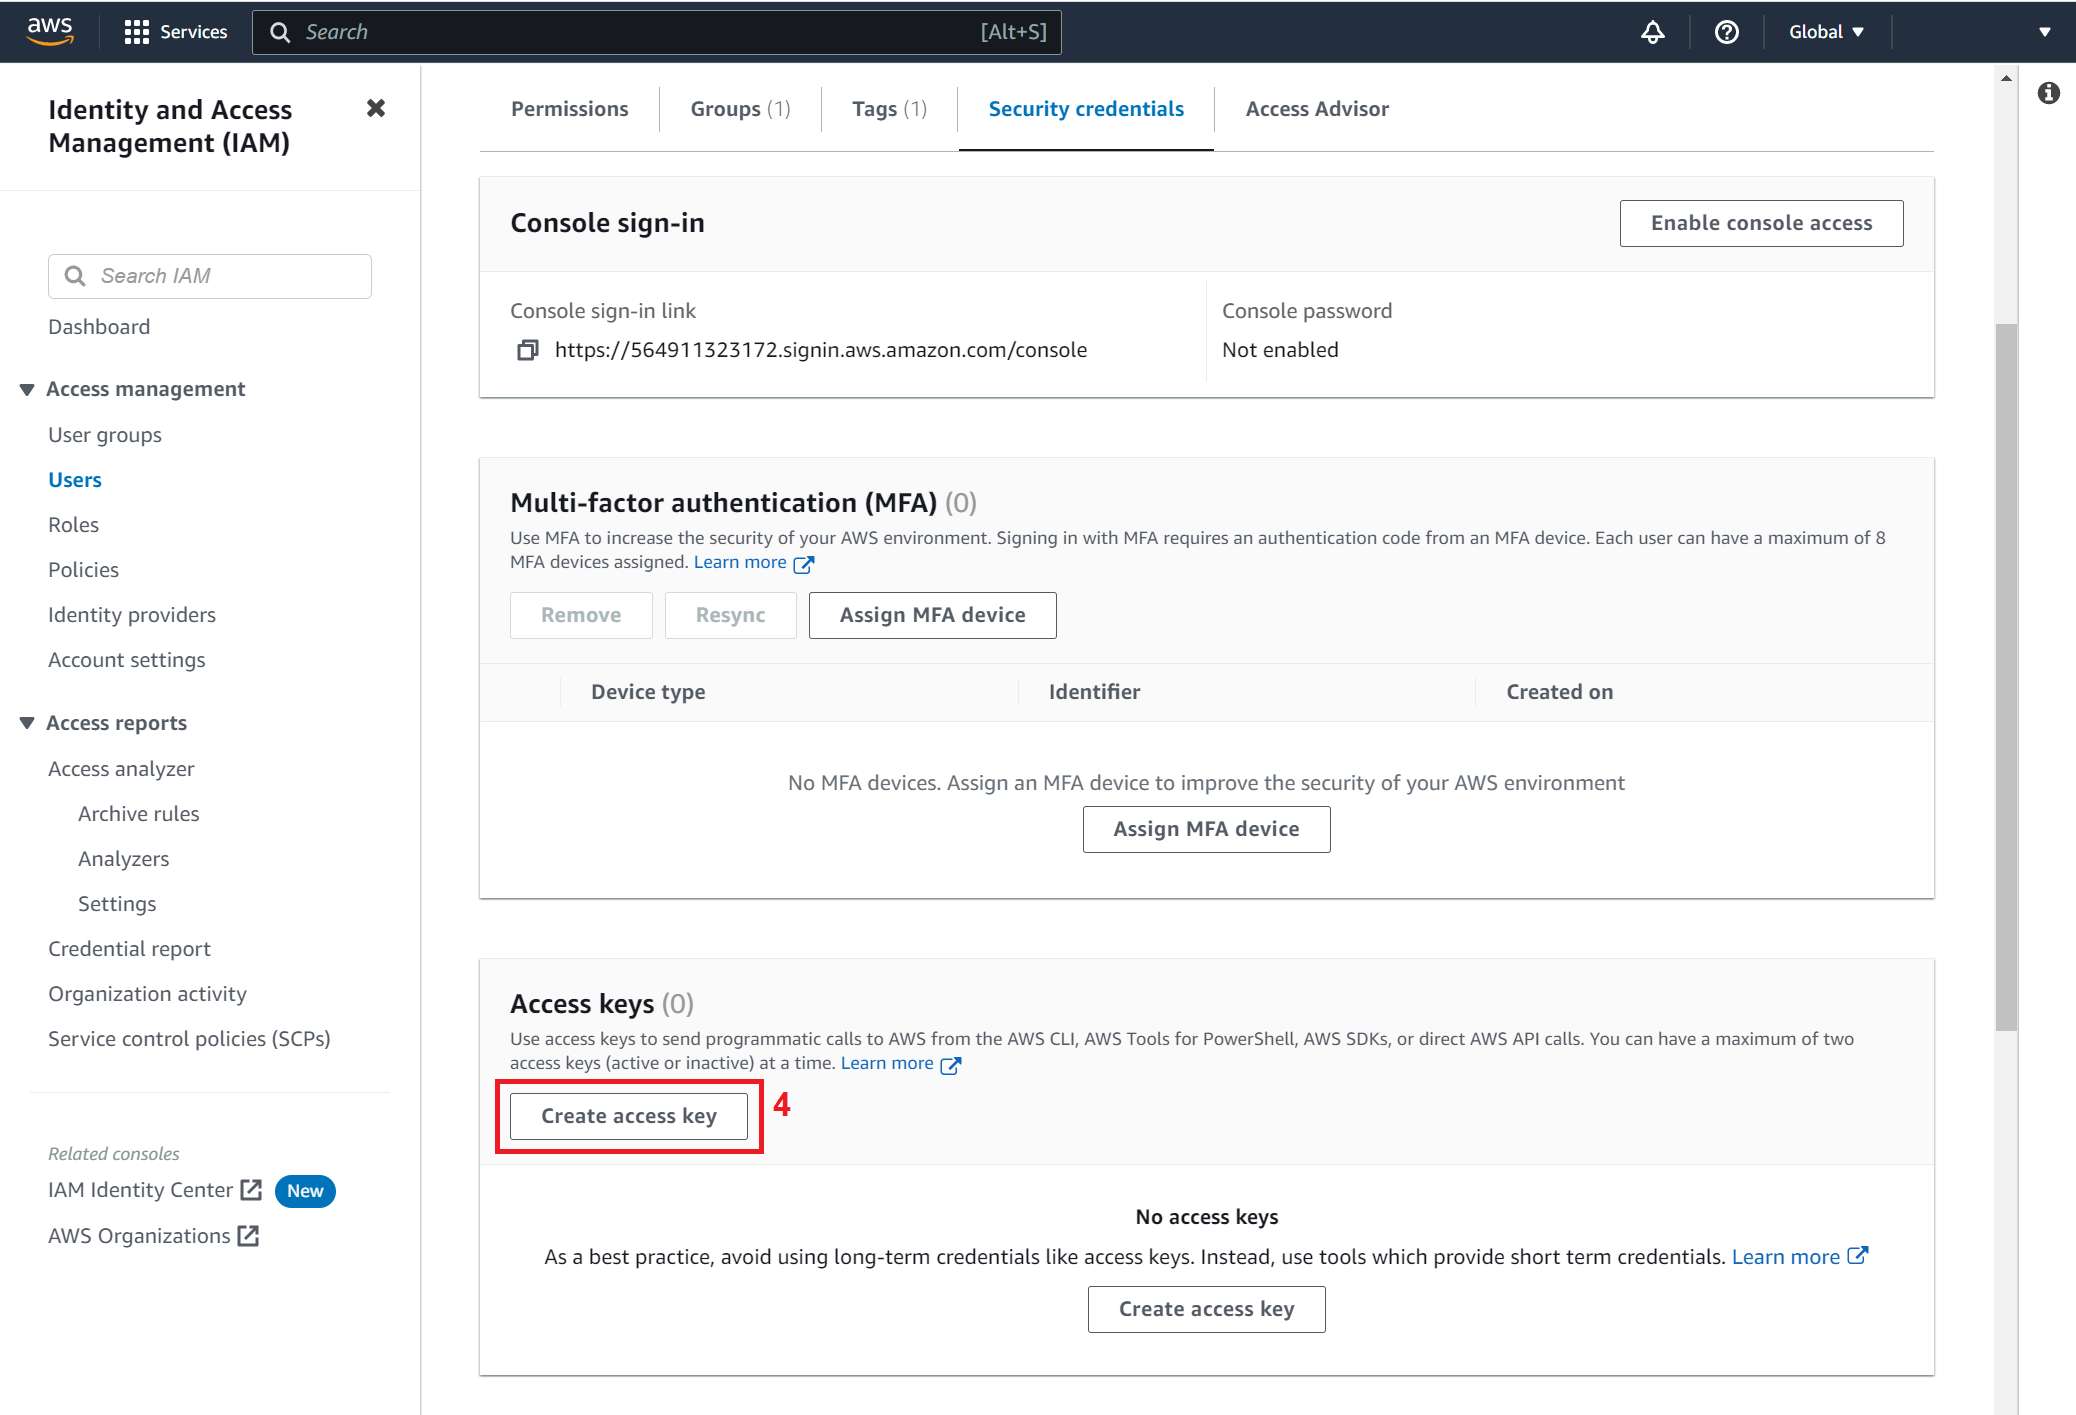Image resolution: width=2076 pixels, height=1415 pixels.
Task: Click Assign MFA device button beside Resync
Action: tap(932, 615)
